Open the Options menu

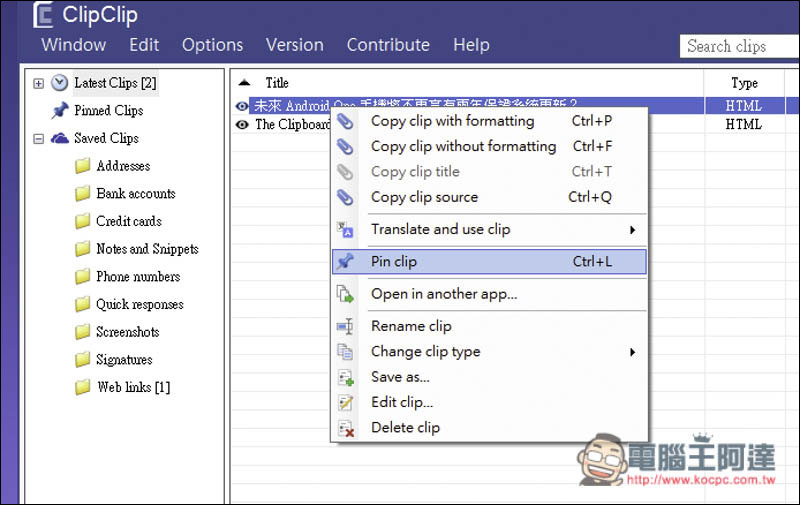[212, 45]
